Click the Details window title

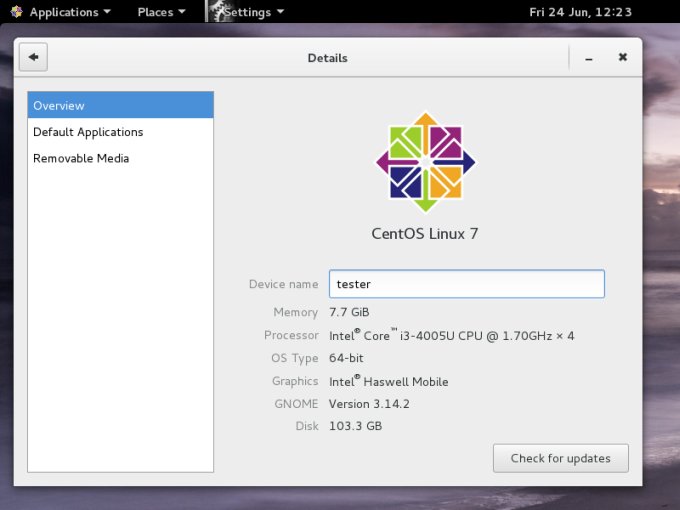click(327, 58)
